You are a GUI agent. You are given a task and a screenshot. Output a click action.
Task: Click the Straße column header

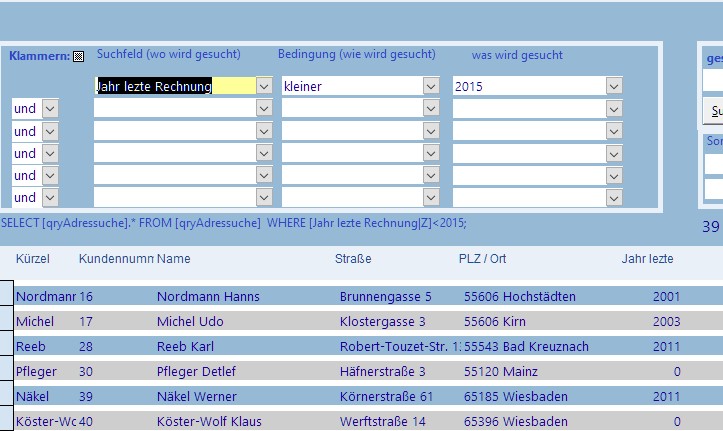[x=353, y=259]
